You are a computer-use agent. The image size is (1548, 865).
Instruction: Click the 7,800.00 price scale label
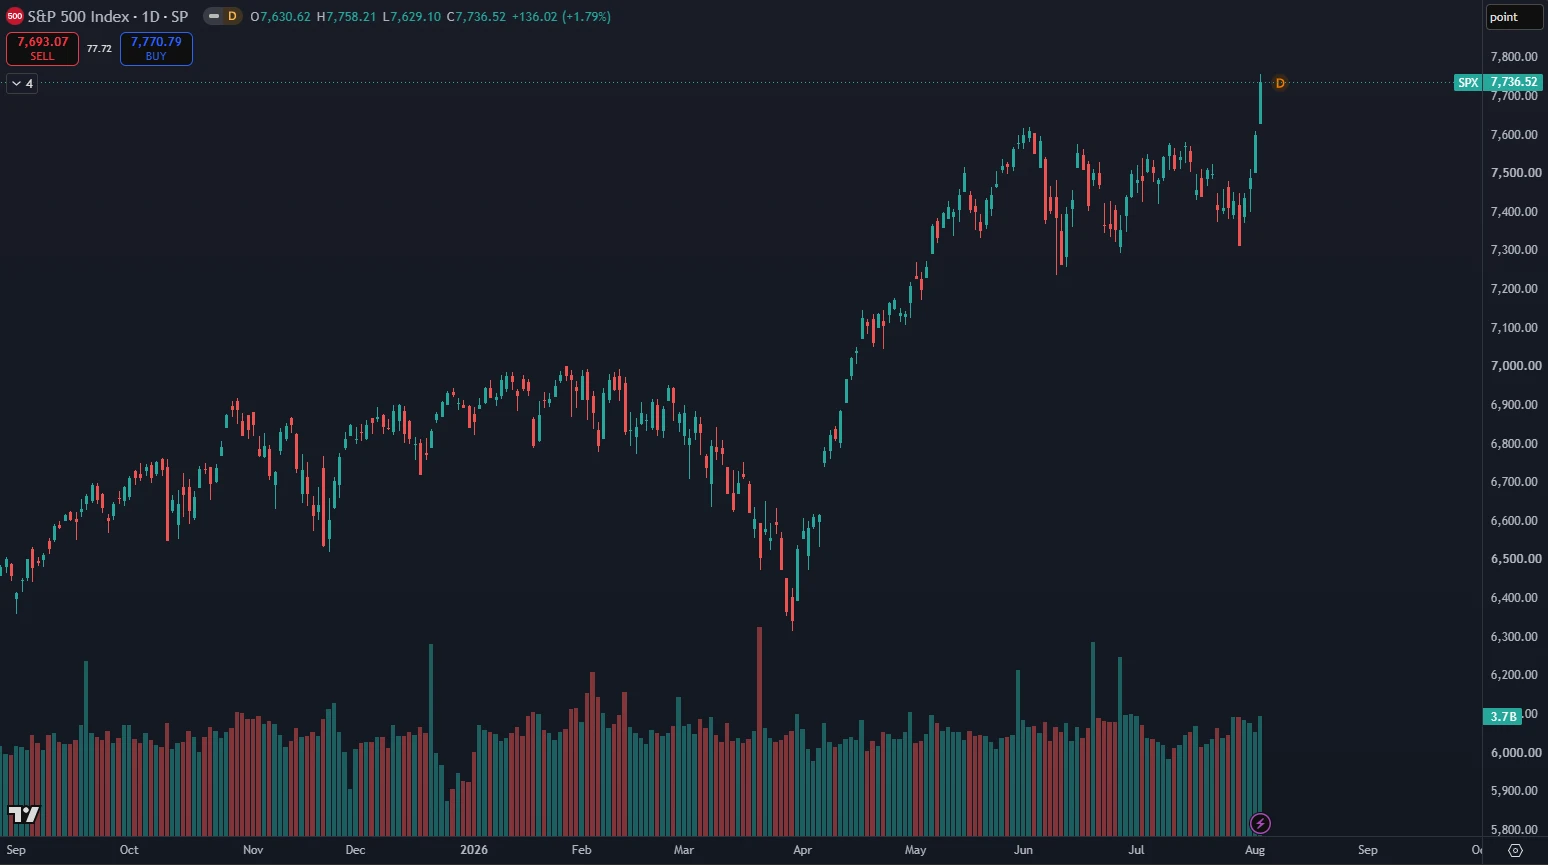(x=1514, y=57)
